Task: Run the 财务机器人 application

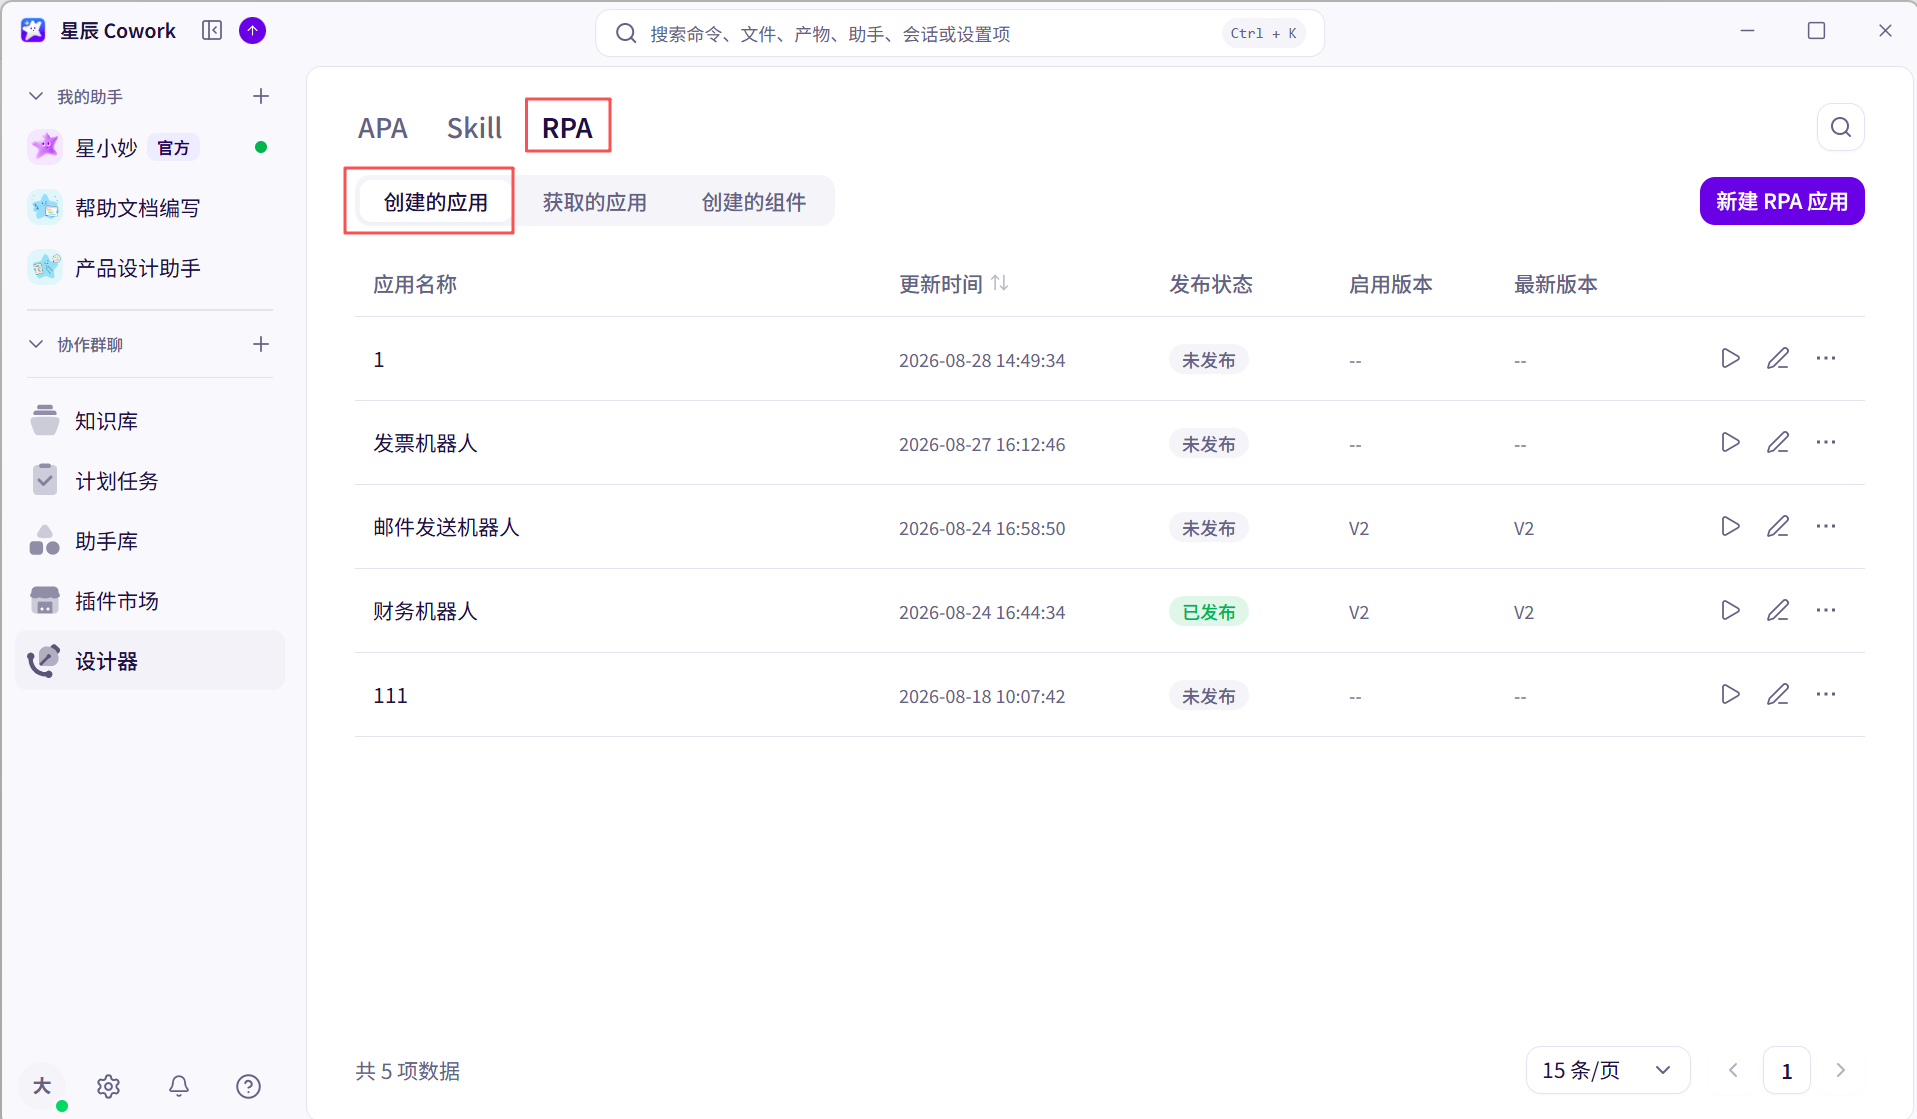Action: click(x=1730, y=610)
